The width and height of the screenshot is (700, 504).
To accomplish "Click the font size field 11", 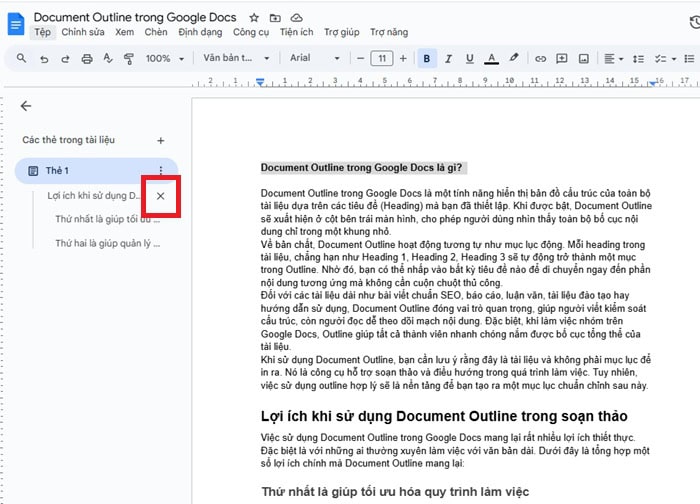I will (382, 58).
